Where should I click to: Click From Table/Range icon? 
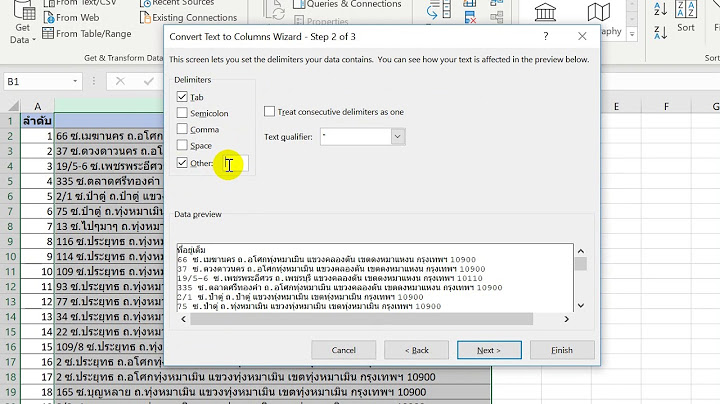(48, 34)
